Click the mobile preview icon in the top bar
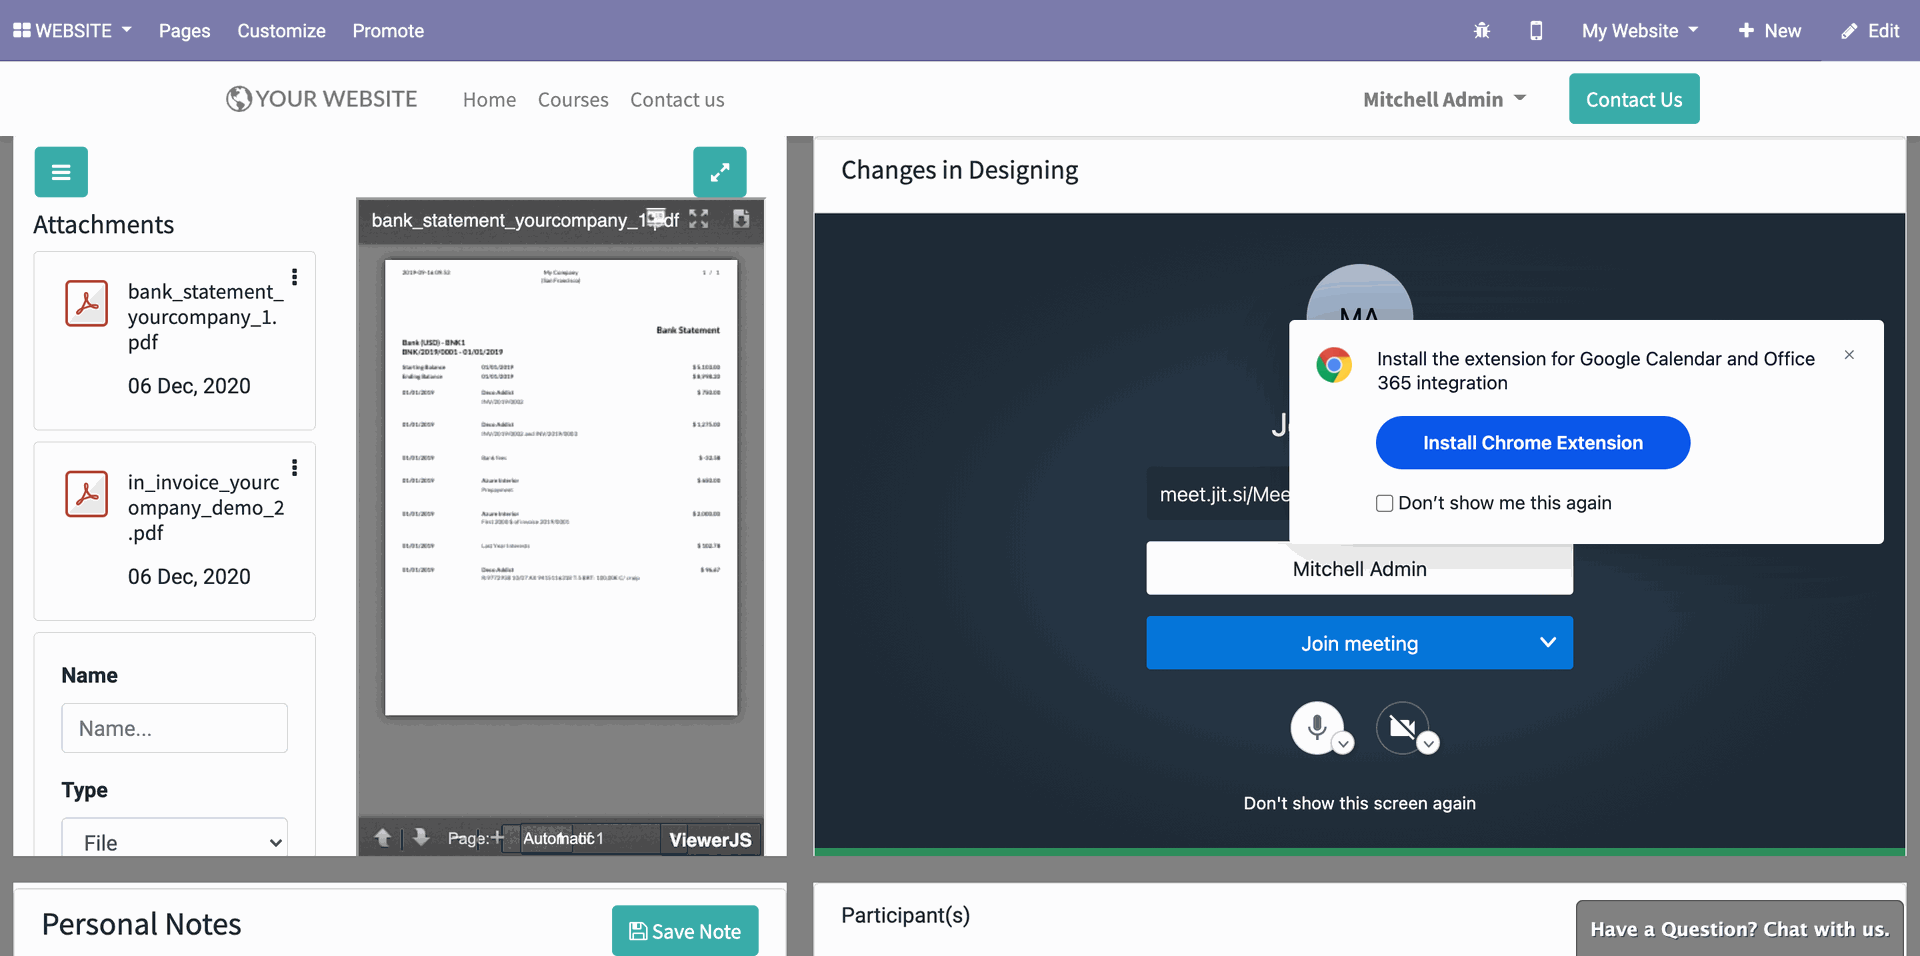1920x956 pixels. pos(1536,31)
